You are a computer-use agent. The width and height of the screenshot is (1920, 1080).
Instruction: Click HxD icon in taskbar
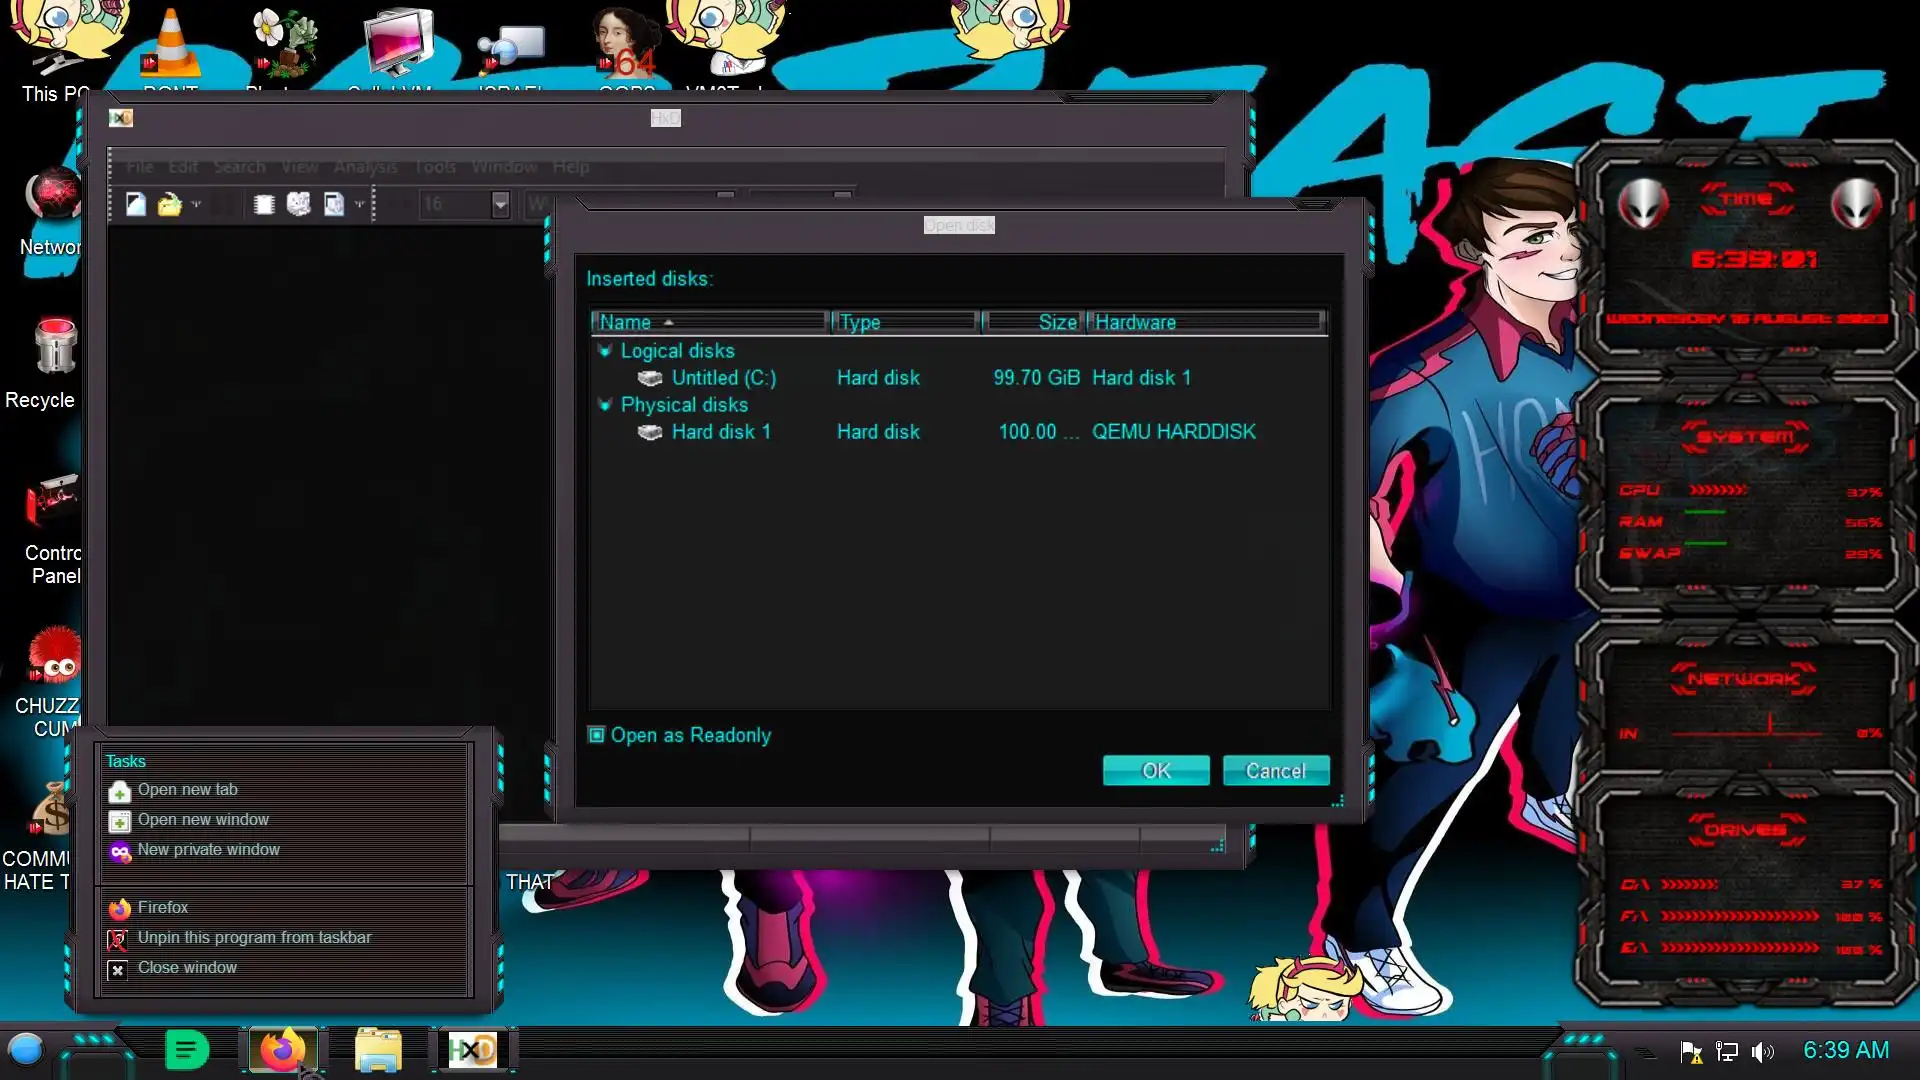coord(472,1050)
